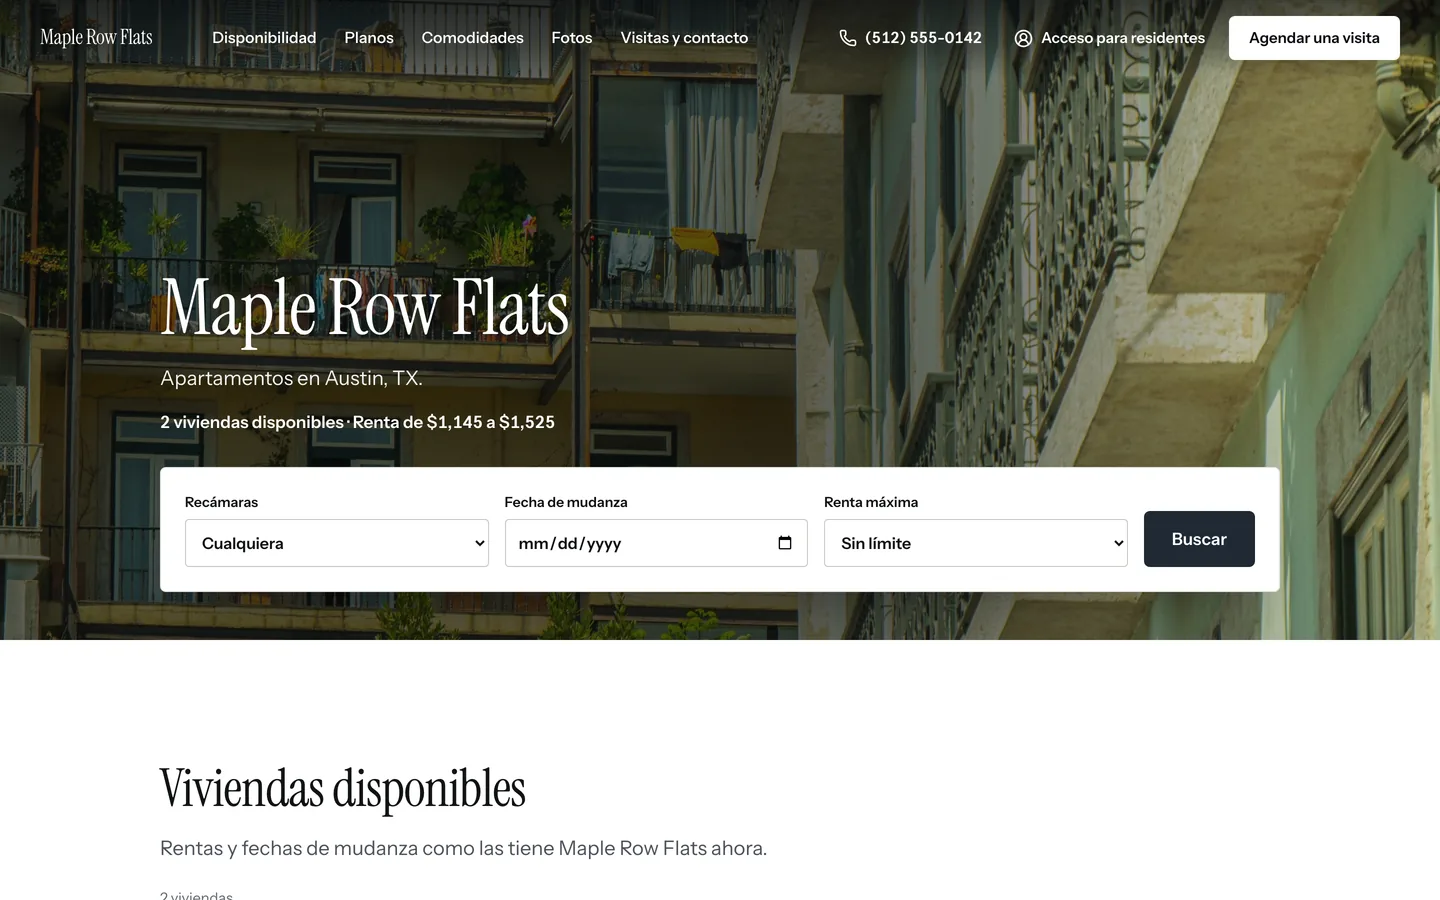Call the number (512) 555-0142

923,38
